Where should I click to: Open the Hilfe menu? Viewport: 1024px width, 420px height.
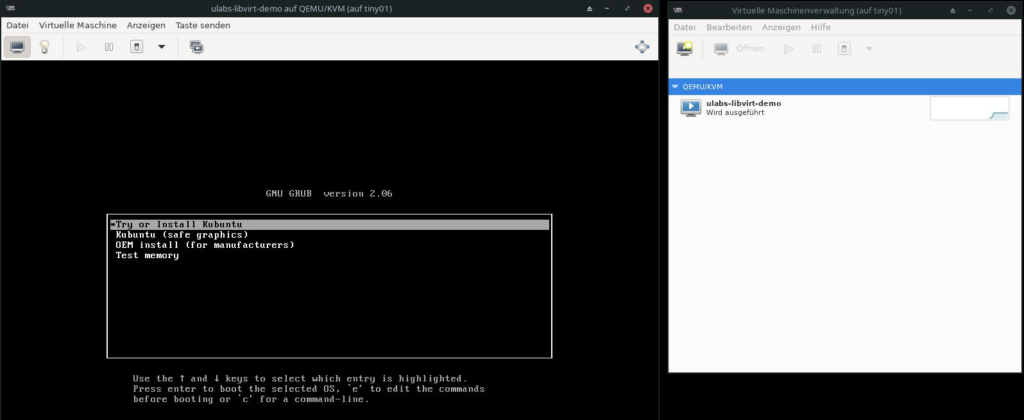pos(821,27)
